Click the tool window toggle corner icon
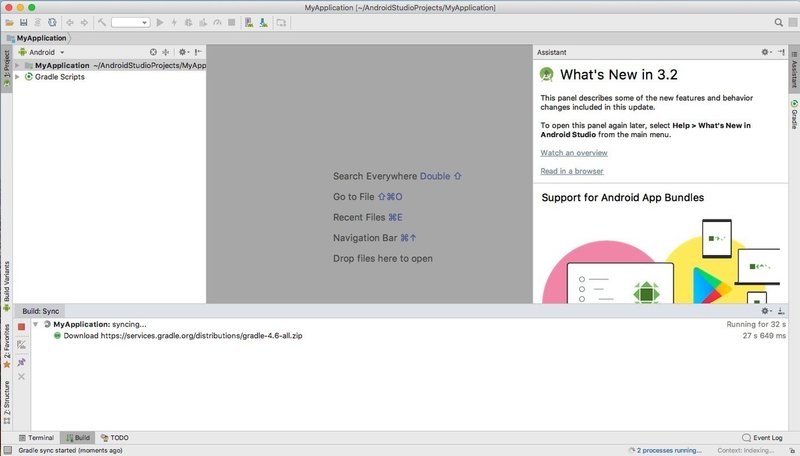 click(x=7, y=450)
